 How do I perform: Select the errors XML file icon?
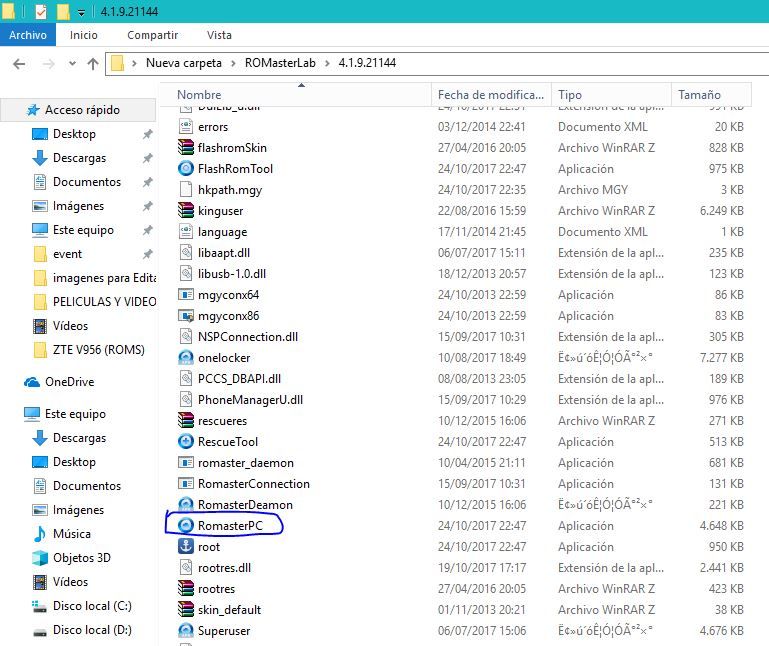point(185,127)
